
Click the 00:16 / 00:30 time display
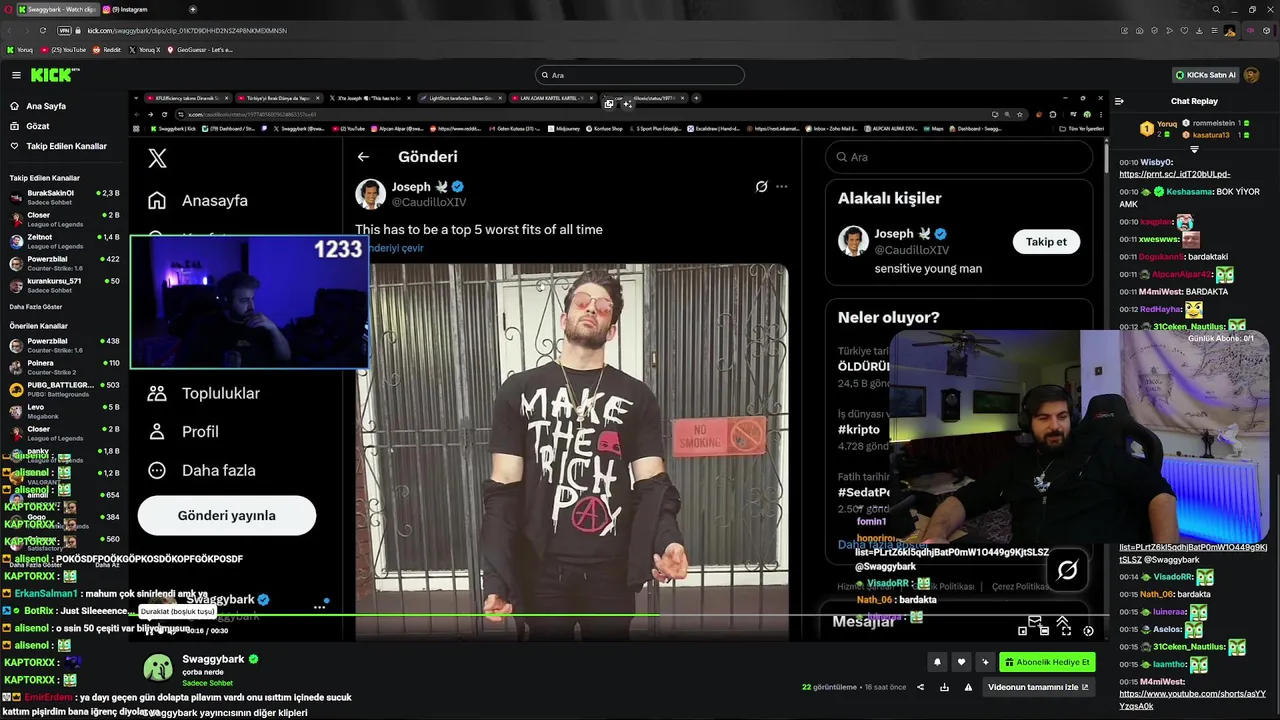[206, 631]
